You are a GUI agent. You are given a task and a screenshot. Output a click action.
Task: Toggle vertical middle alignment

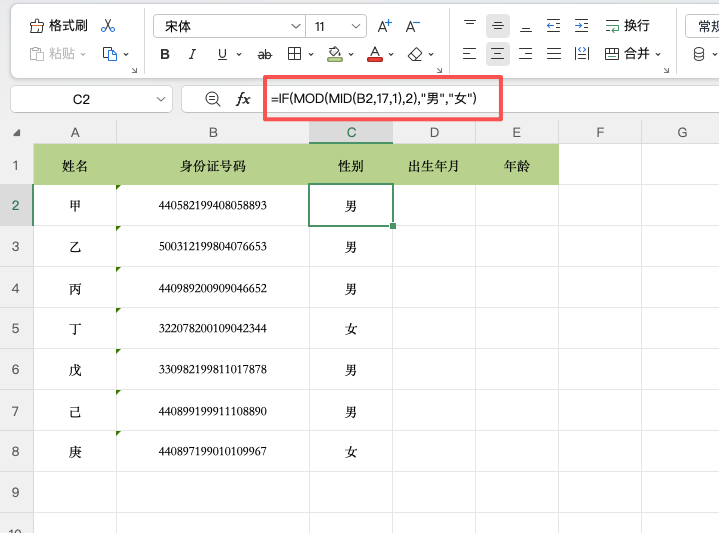[498, 26]
